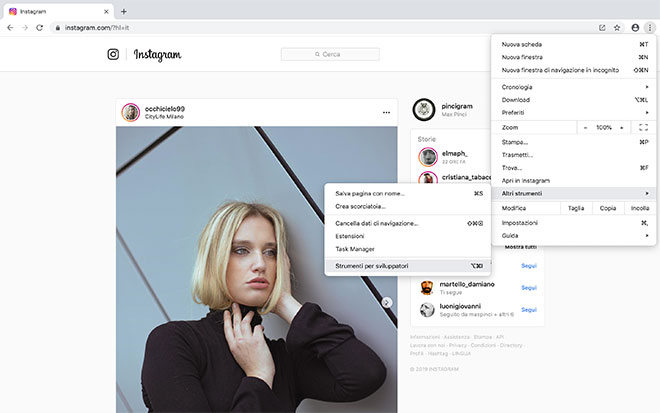Click the share icon in address bar
The height and width of the screenshot is (413, 660).
(602, 27)
